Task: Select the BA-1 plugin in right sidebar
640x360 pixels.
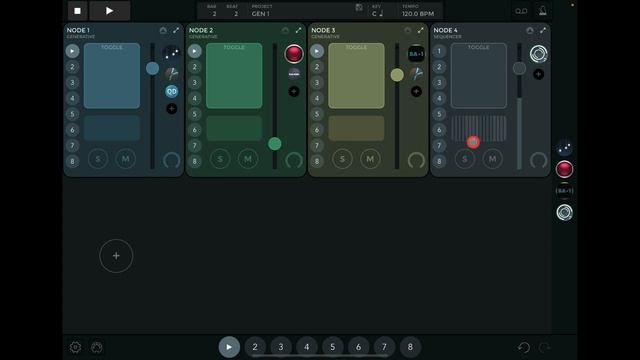Action: point(564,191)
